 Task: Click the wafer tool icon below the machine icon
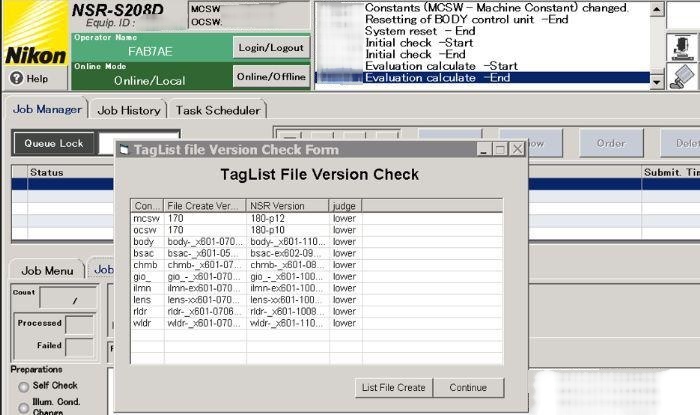pyautogui.click(x=682, y=77)
